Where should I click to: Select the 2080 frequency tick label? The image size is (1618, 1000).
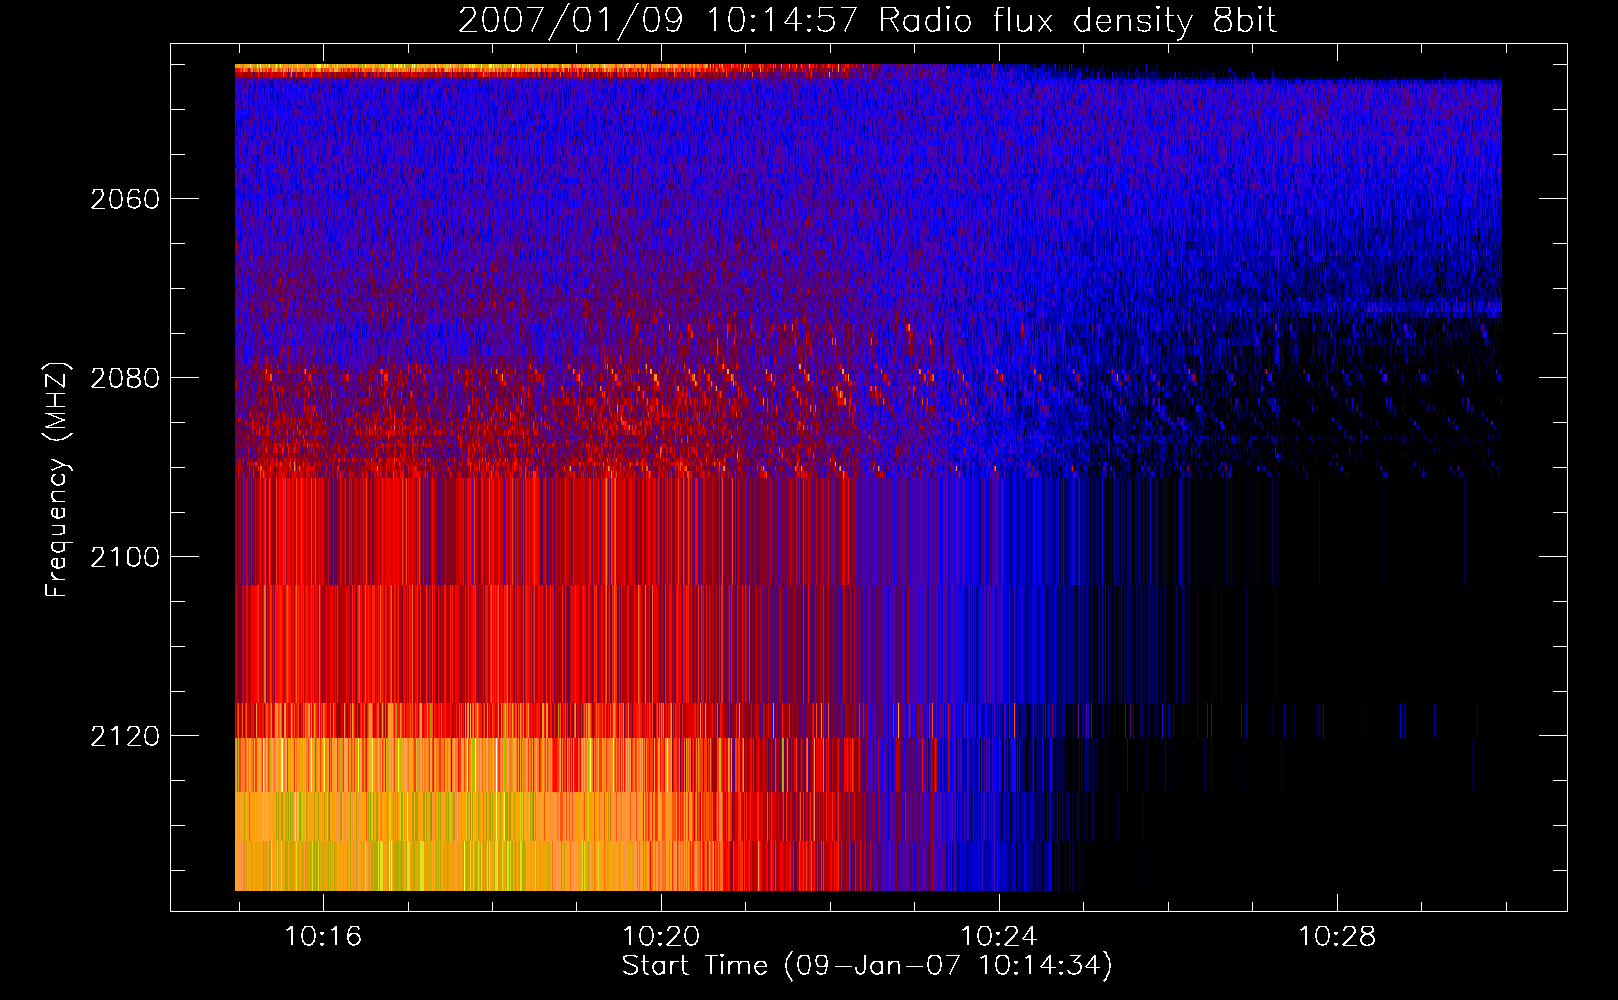pyautogui.click(x=125, y=378)
